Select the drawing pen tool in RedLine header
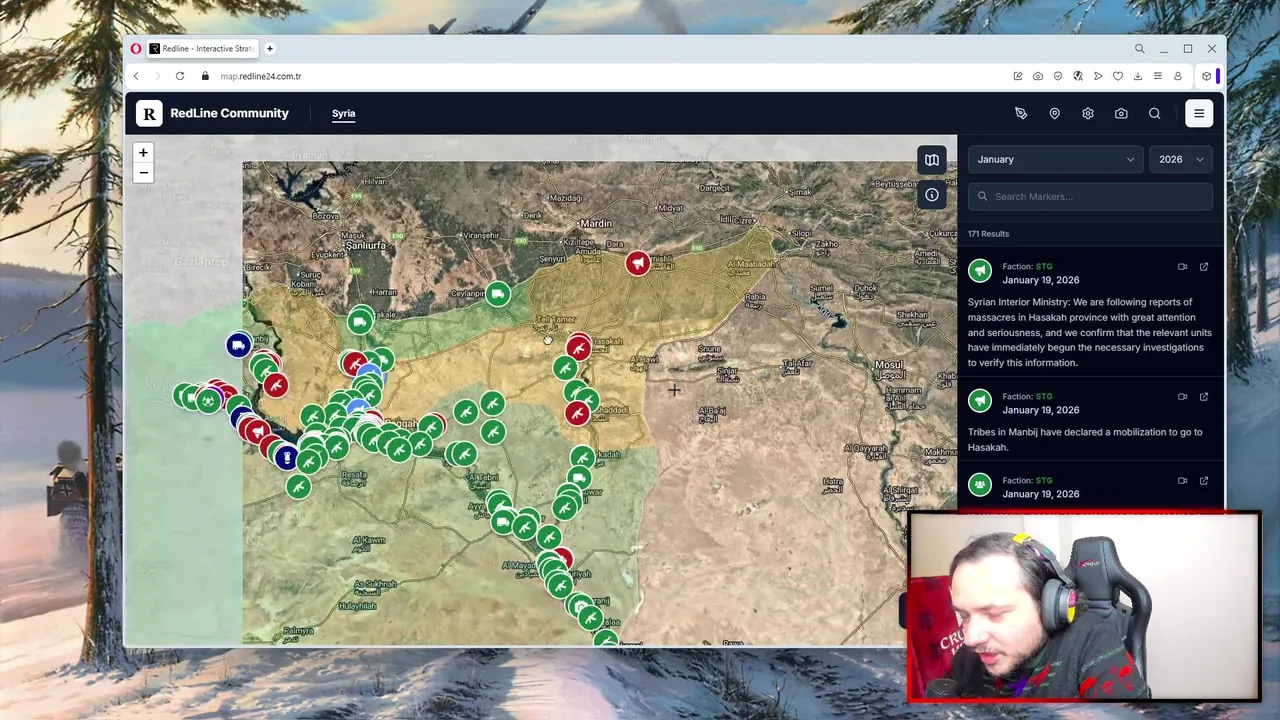This screenshot has width=1280, height=720. click(1021, 114)
